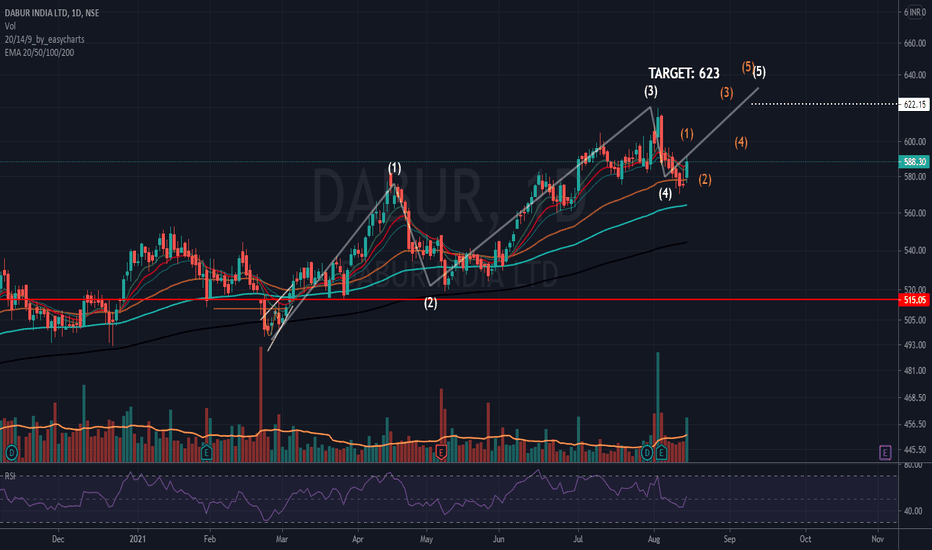
Task: Click the 493.00 price axis value
Action: click(915, 345)
